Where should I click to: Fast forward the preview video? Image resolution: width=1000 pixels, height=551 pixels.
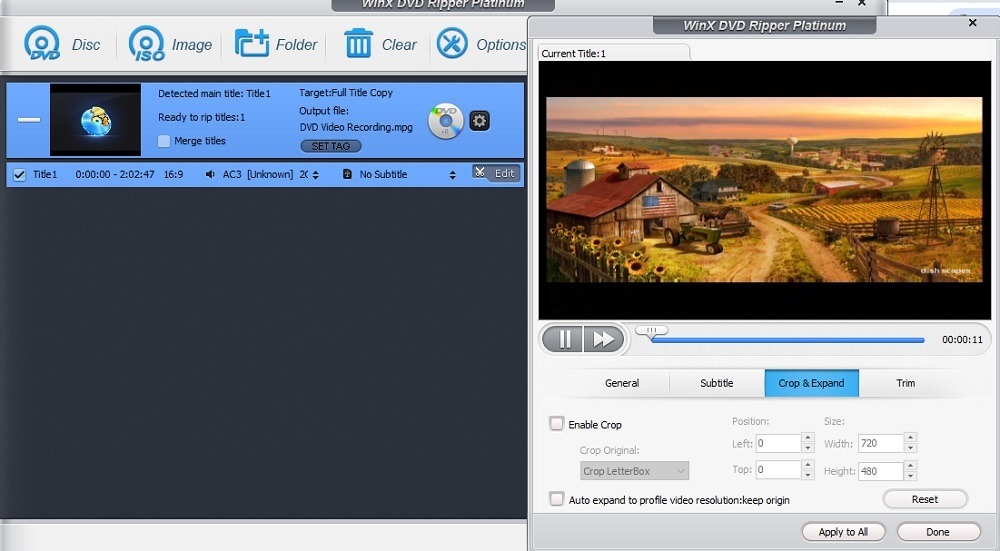(x=603, y=339)
